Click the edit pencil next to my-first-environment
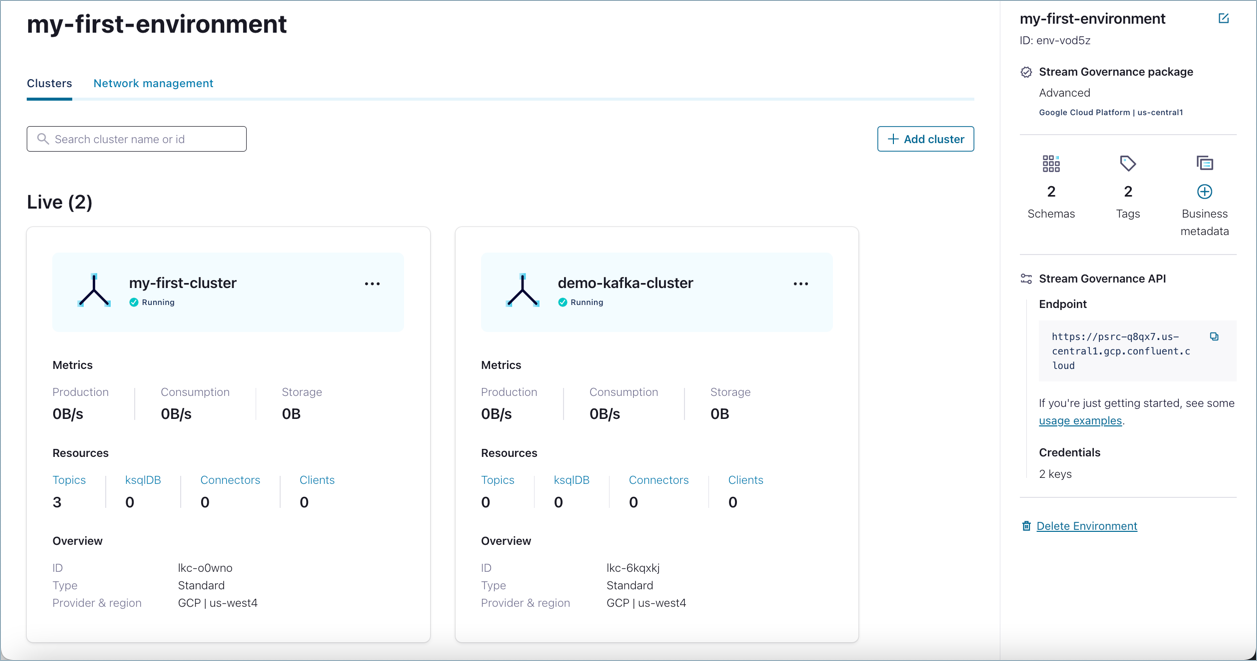 [x=1224, y=18]
